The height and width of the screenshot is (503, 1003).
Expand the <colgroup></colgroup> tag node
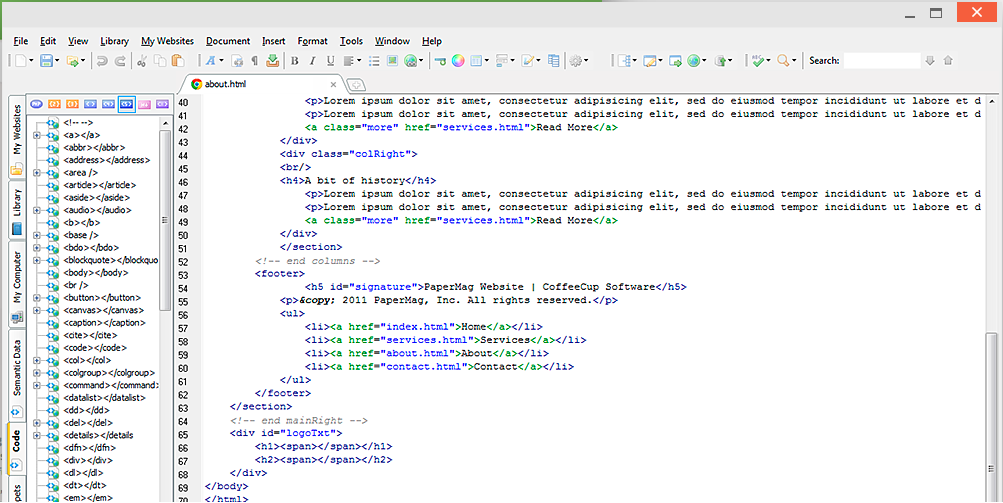[37, 372]
